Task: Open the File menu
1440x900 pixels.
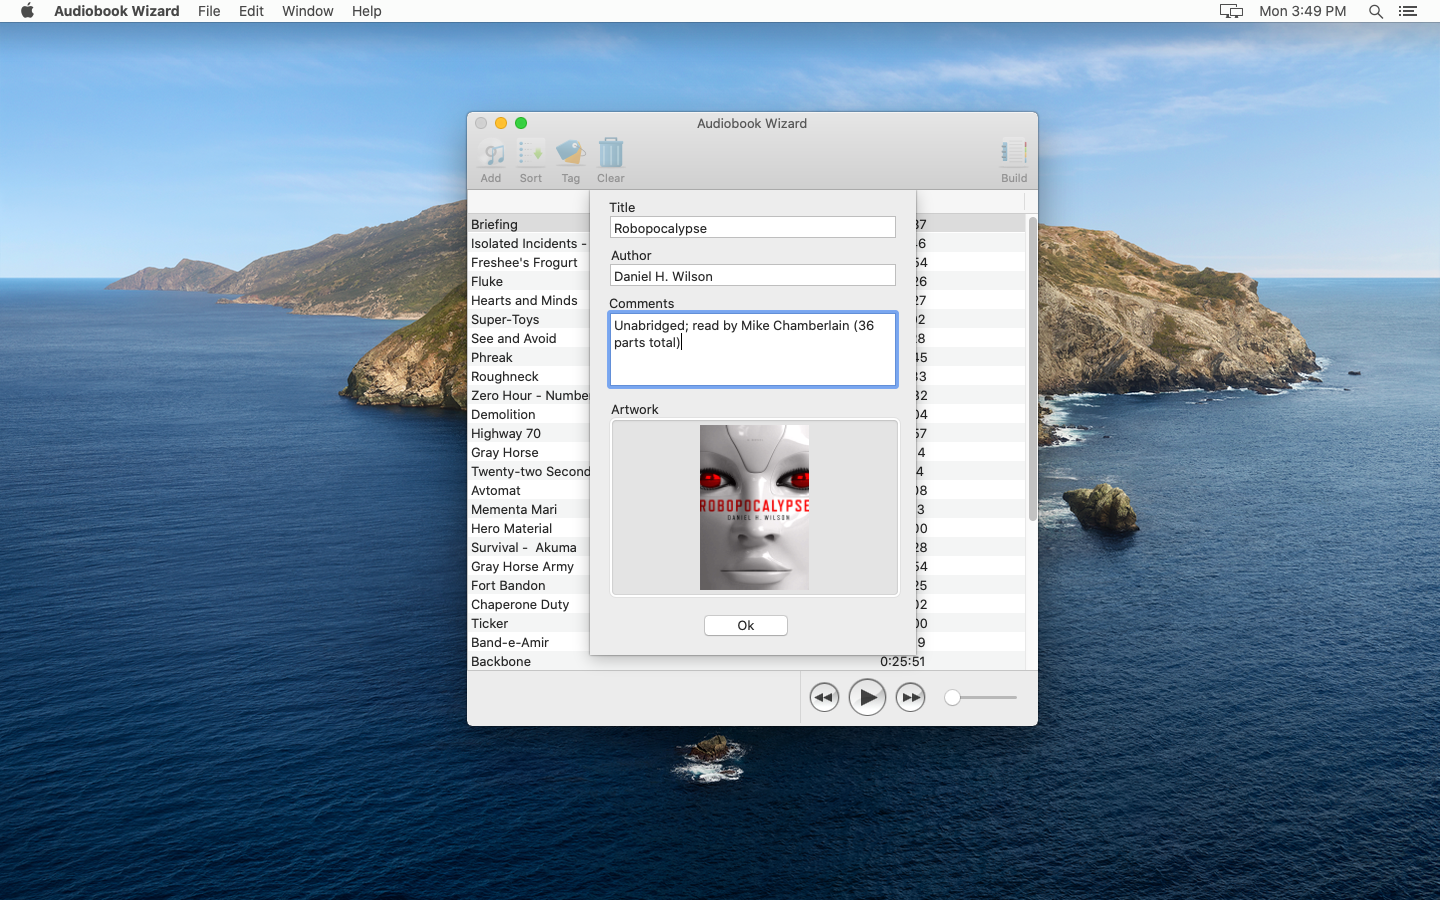Action: click(209, 11)
